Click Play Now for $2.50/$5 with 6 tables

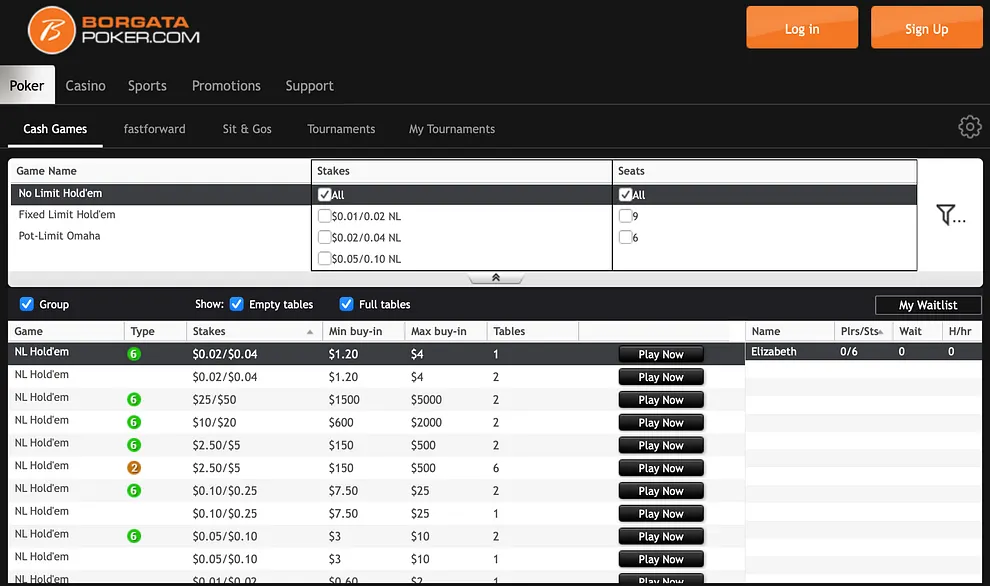click(661, 468)
